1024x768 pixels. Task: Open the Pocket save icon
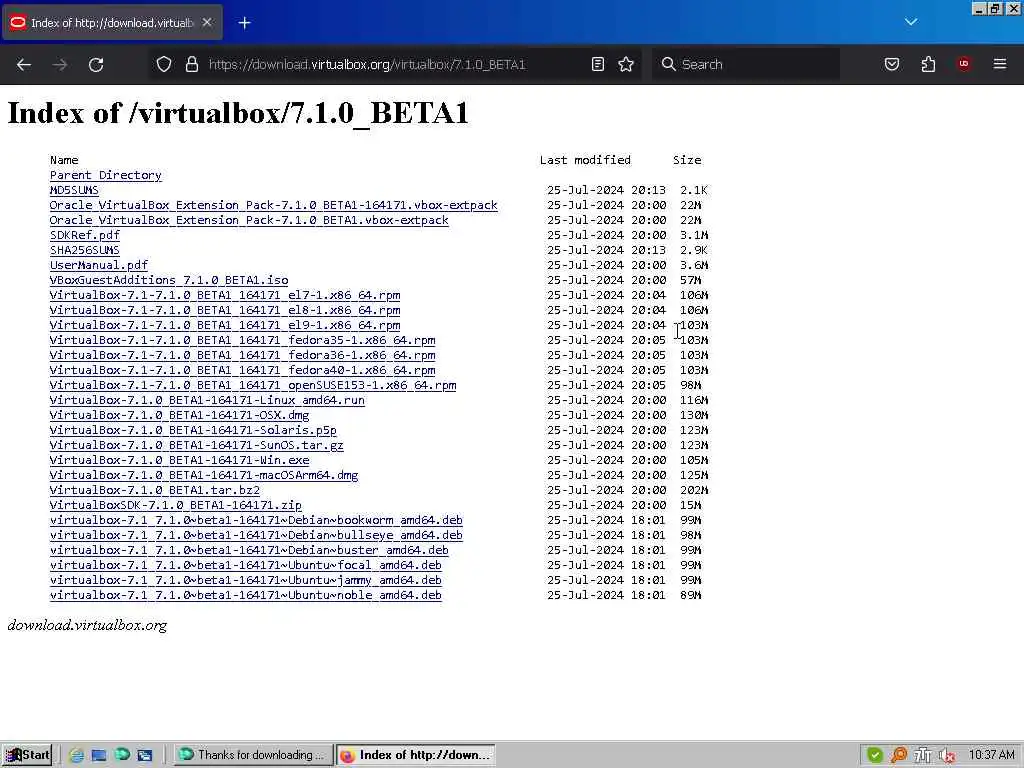891,64
